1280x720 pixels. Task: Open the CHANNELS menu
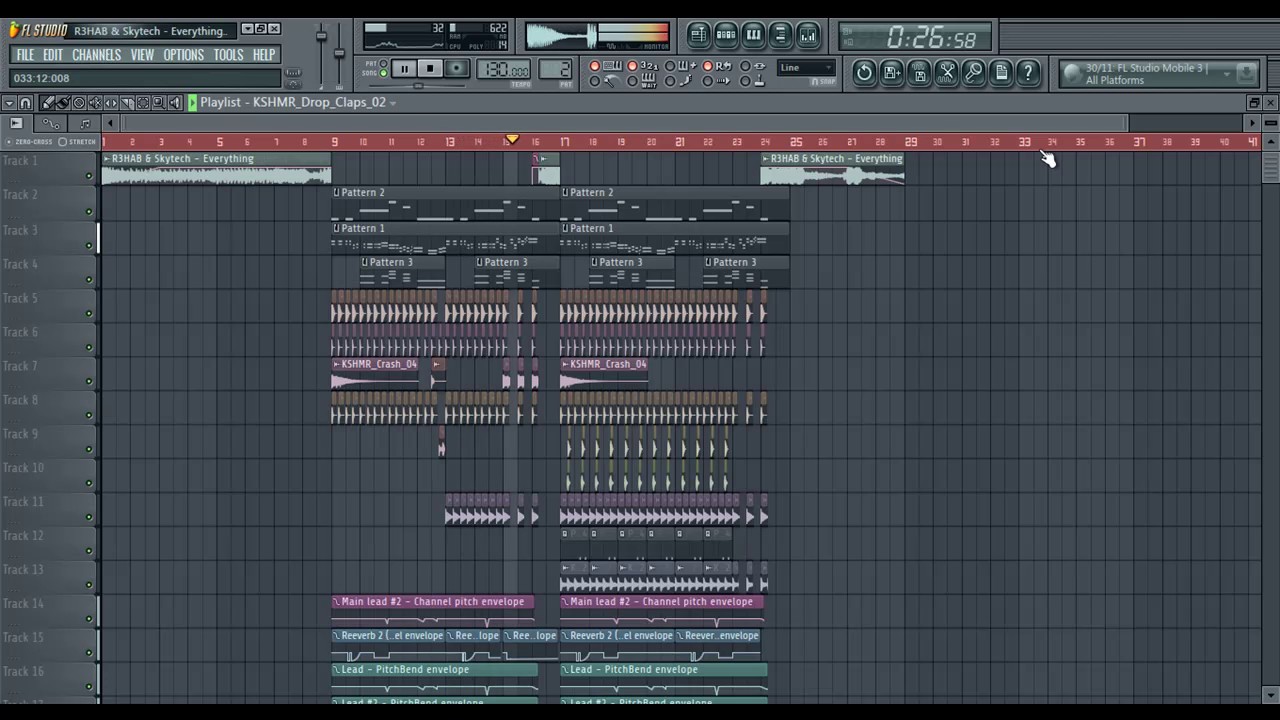coord(97,55)
